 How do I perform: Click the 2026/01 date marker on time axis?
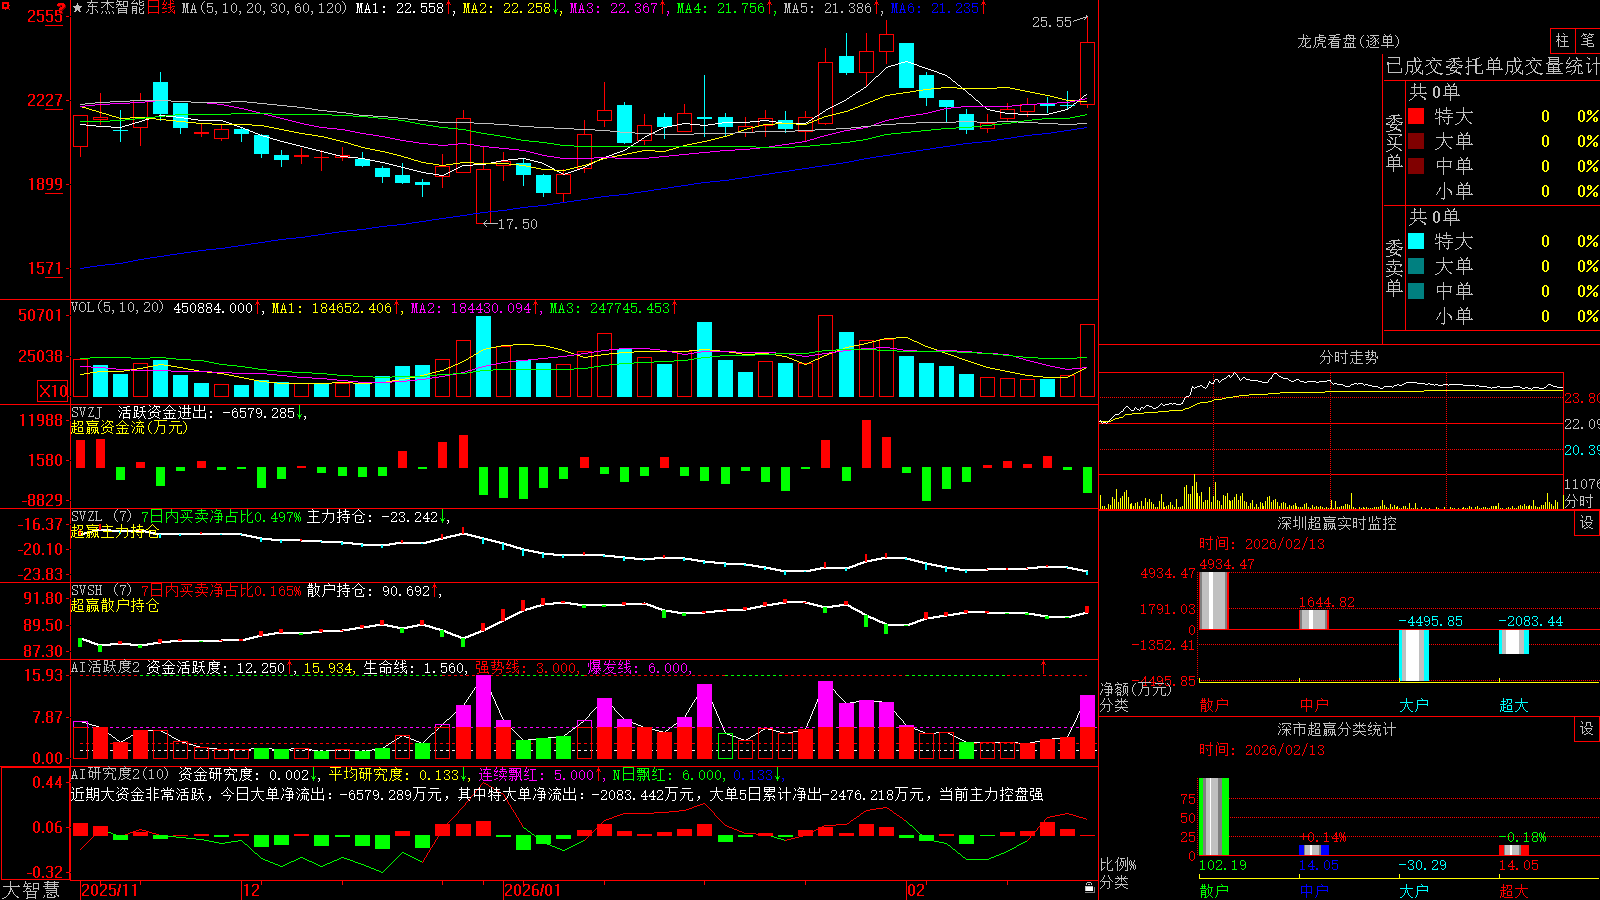[x=533, y=890]
